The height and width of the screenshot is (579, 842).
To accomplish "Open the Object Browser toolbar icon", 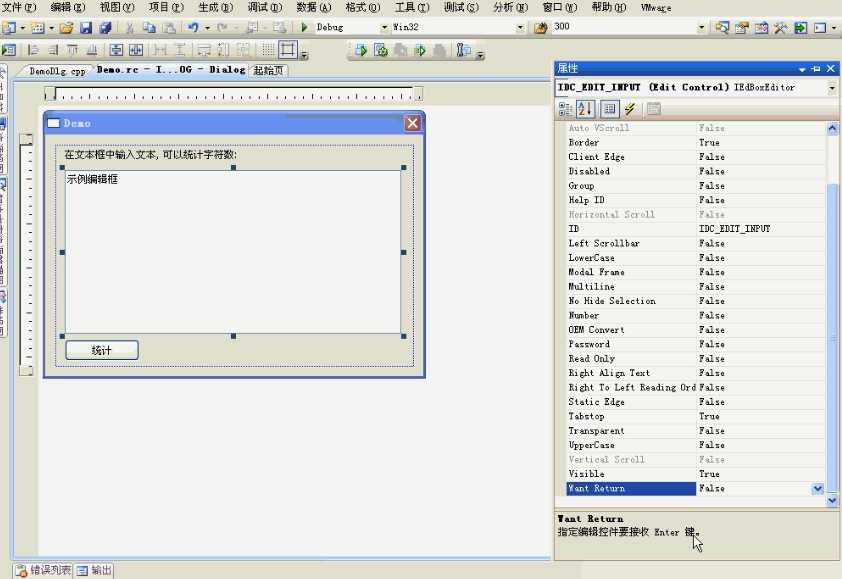I will 761,27.
